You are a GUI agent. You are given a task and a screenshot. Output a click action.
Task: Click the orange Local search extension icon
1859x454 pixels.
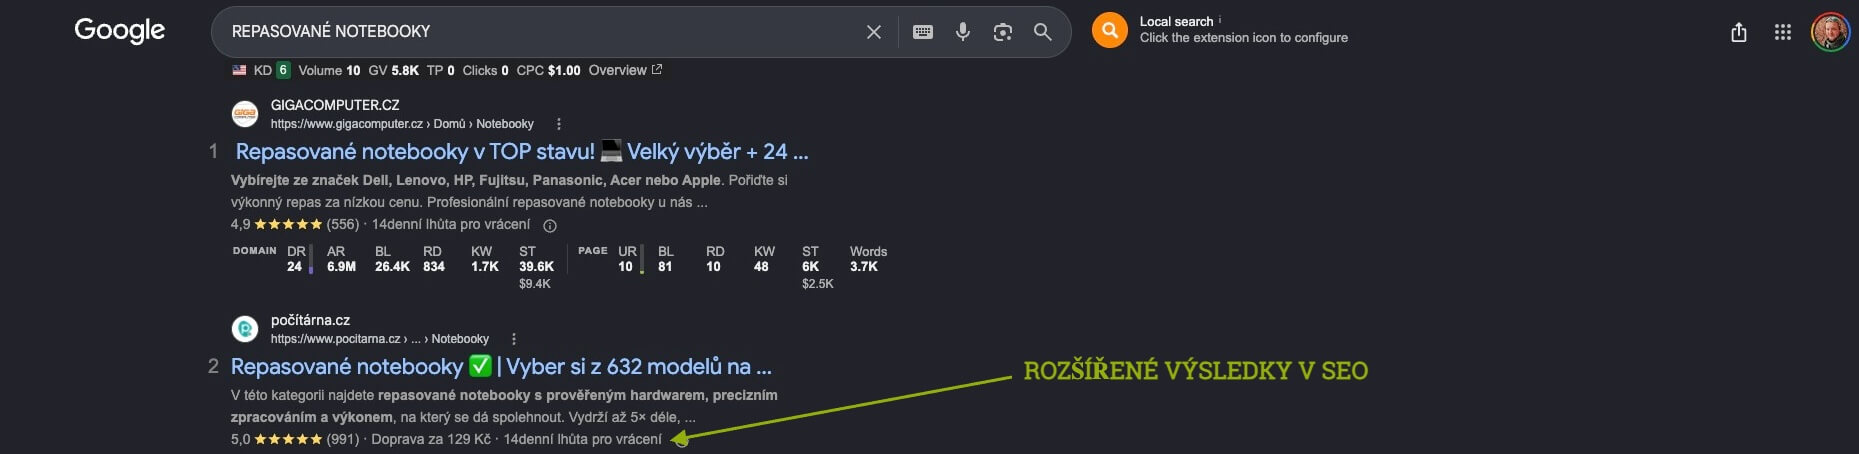pos(1109,30)
